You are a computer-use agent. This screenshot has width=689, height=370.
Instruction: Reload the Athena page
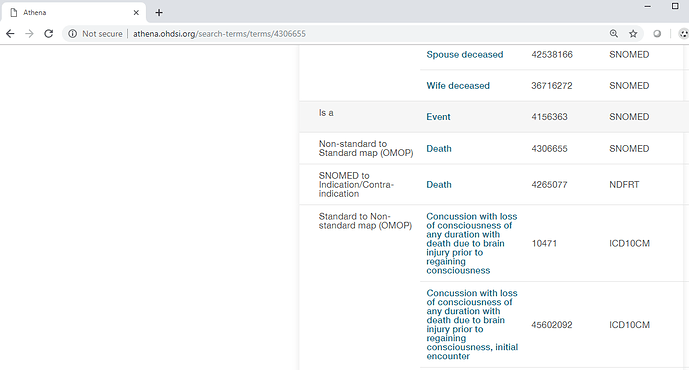[49, 34]
